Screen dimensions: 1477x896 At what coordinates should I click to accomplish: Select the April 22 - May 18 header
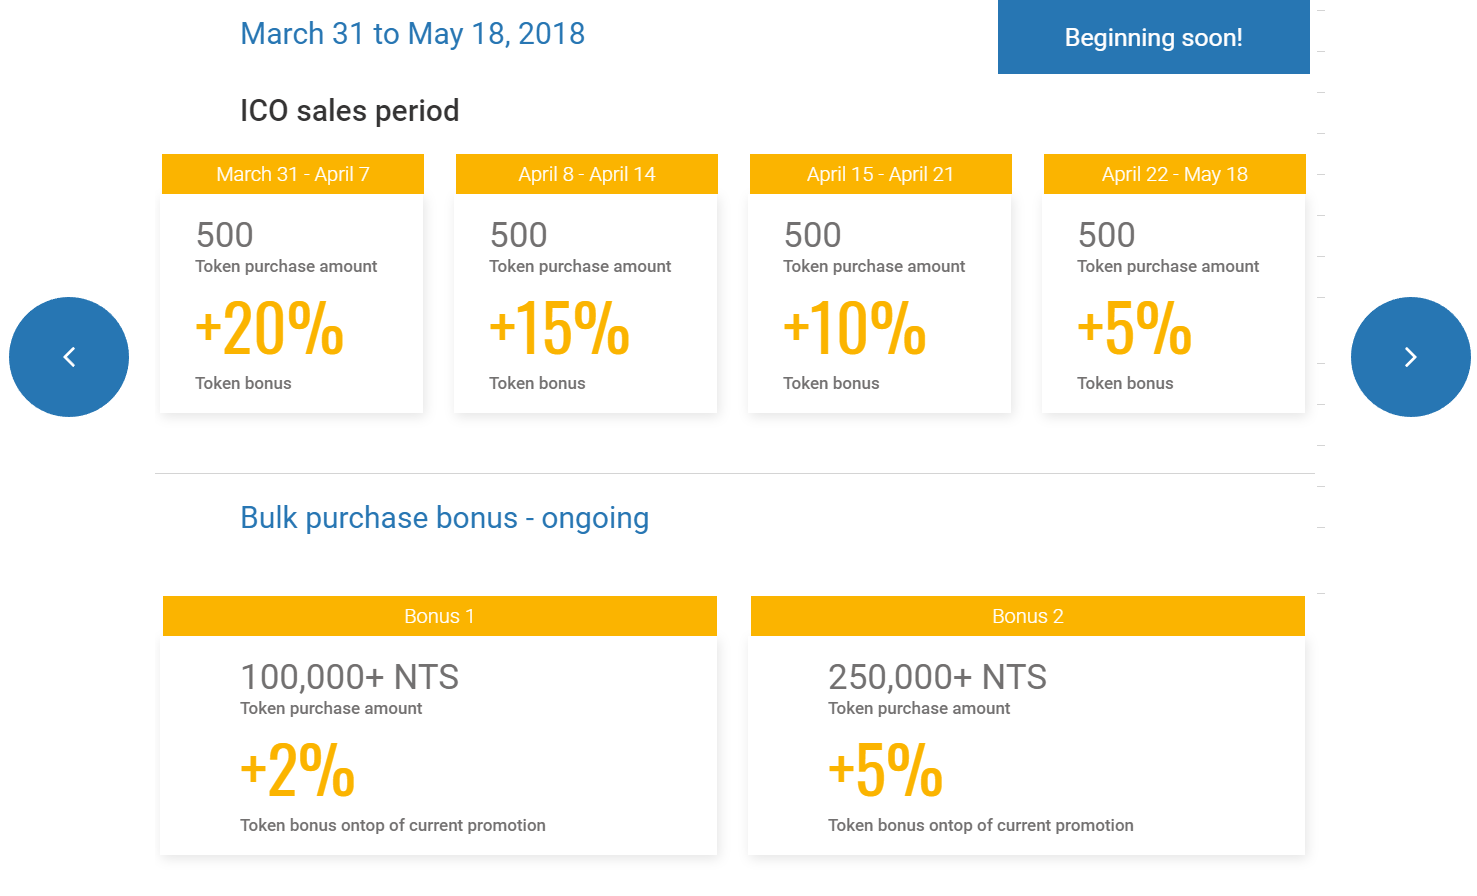pos(1175,174)
